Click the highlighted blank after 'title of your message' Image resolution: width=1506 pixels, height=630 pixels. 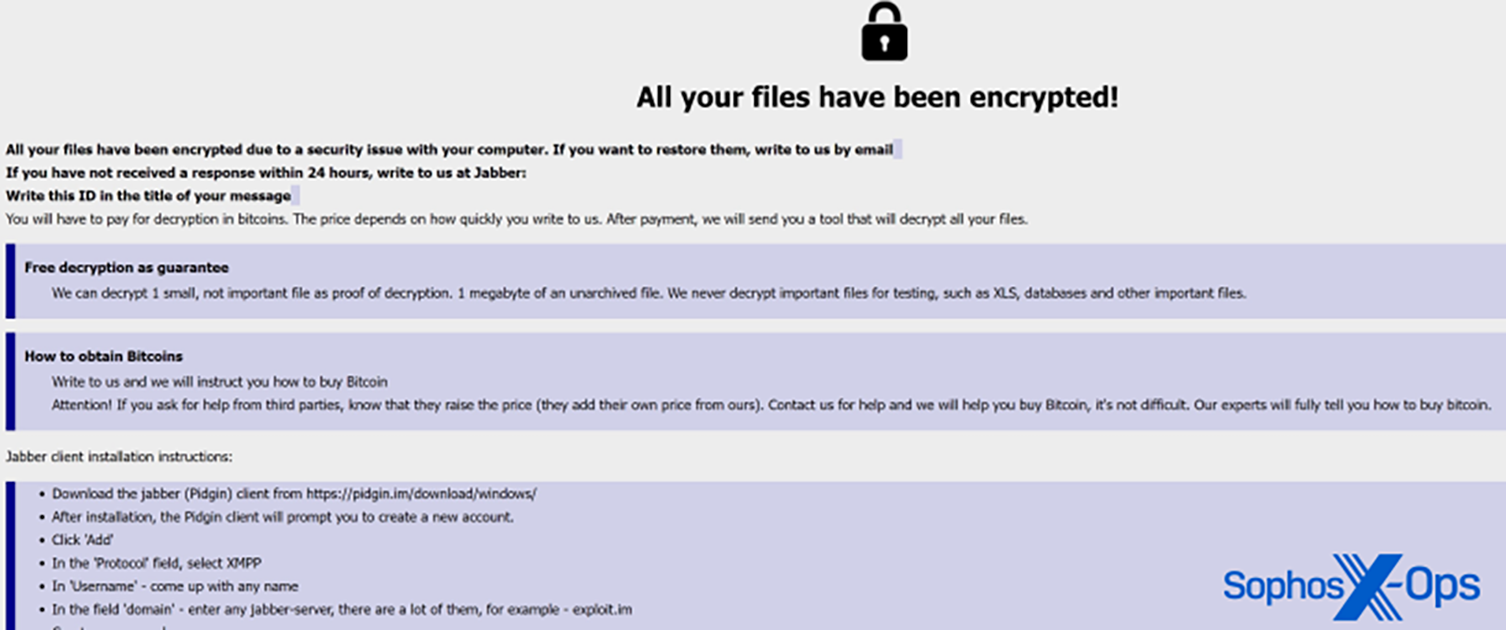(x=296, y=196)
